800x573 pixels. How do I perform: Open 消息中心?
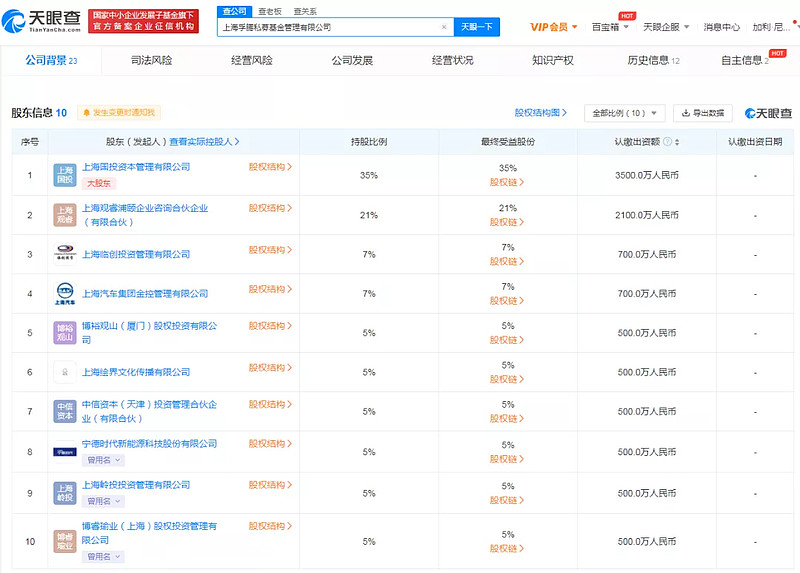[721, 27]
